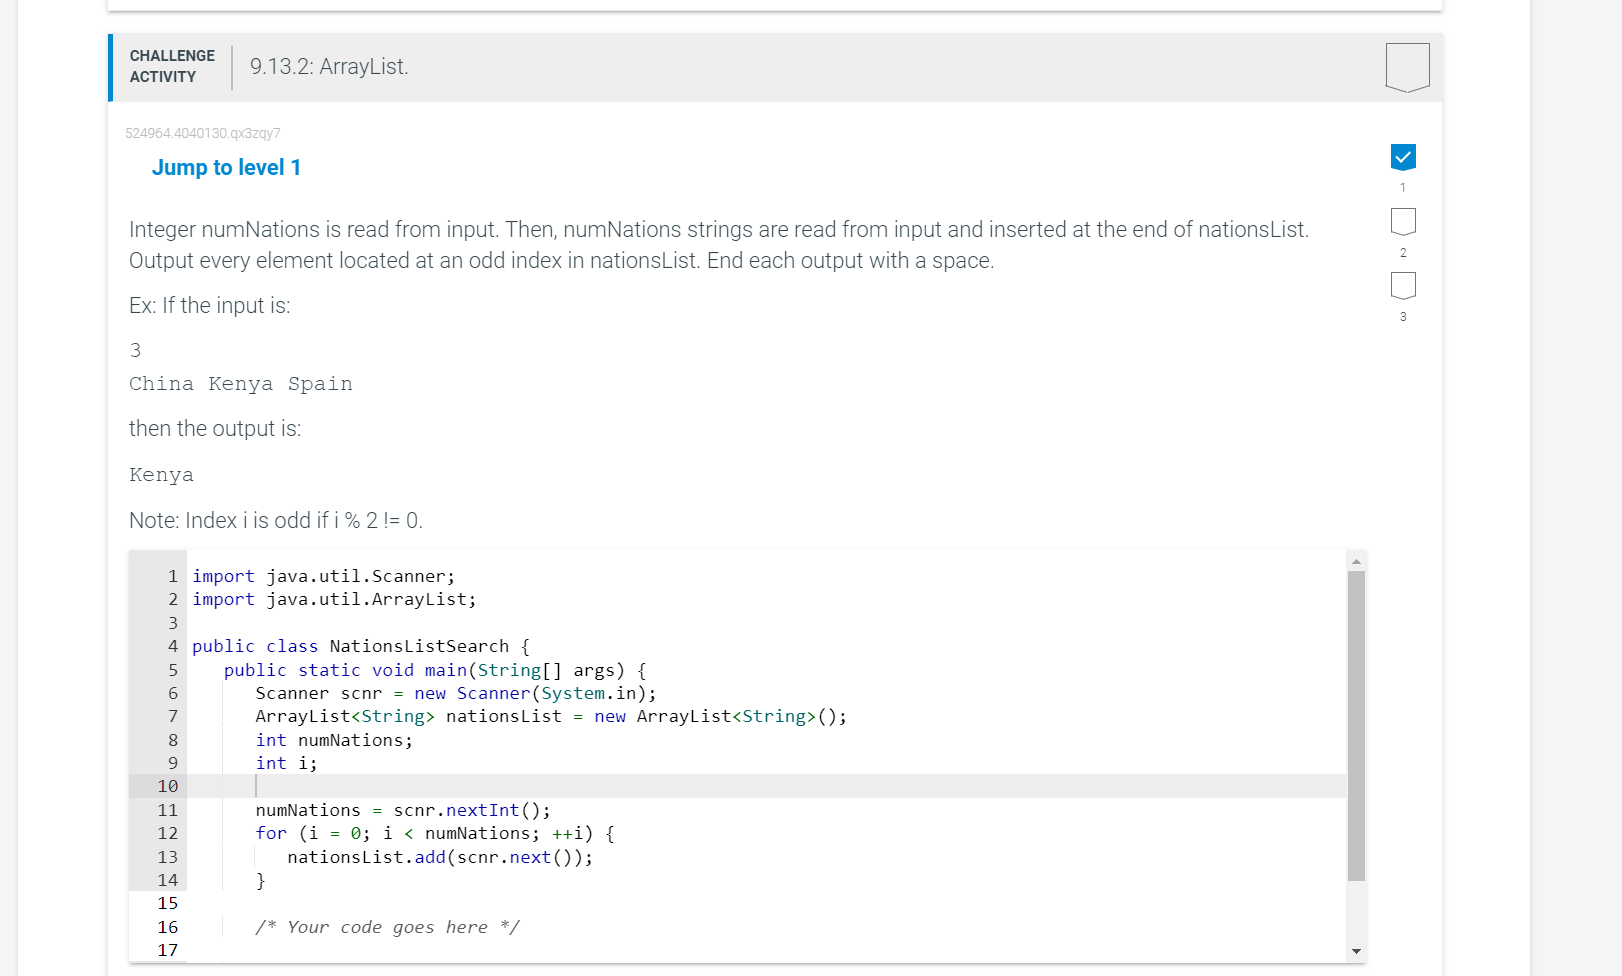The height and width of the screenshot is (976, 1622).
Task: Click the activity ID 524964.4040130.qx3zqy7
Action: point(202,133)
